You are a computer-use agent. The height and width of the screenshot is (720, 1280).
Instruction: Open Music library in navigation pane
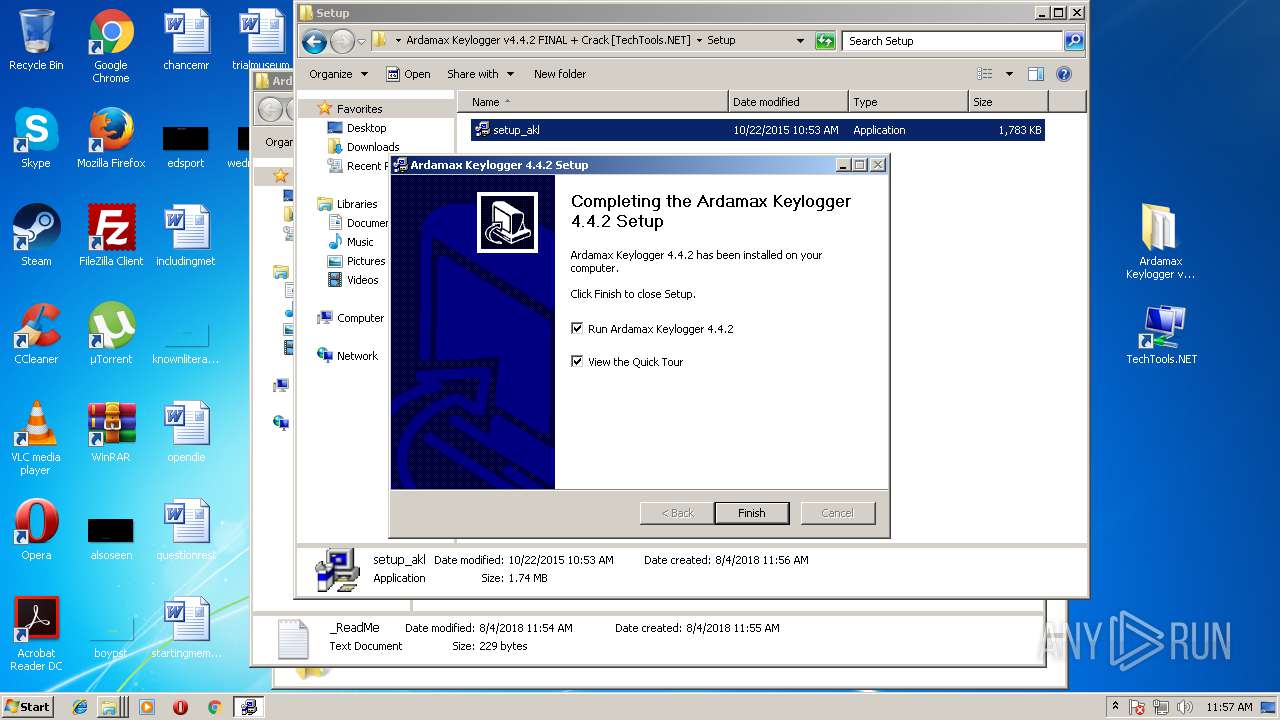point(352,242)
